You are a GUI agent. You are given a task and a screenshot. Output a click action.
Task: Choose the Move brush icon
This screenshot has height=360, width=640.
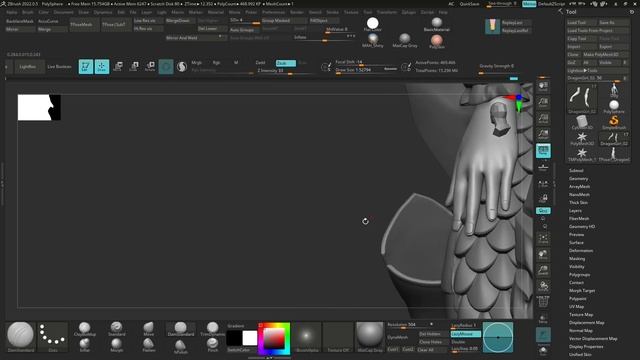coord(149,329)
